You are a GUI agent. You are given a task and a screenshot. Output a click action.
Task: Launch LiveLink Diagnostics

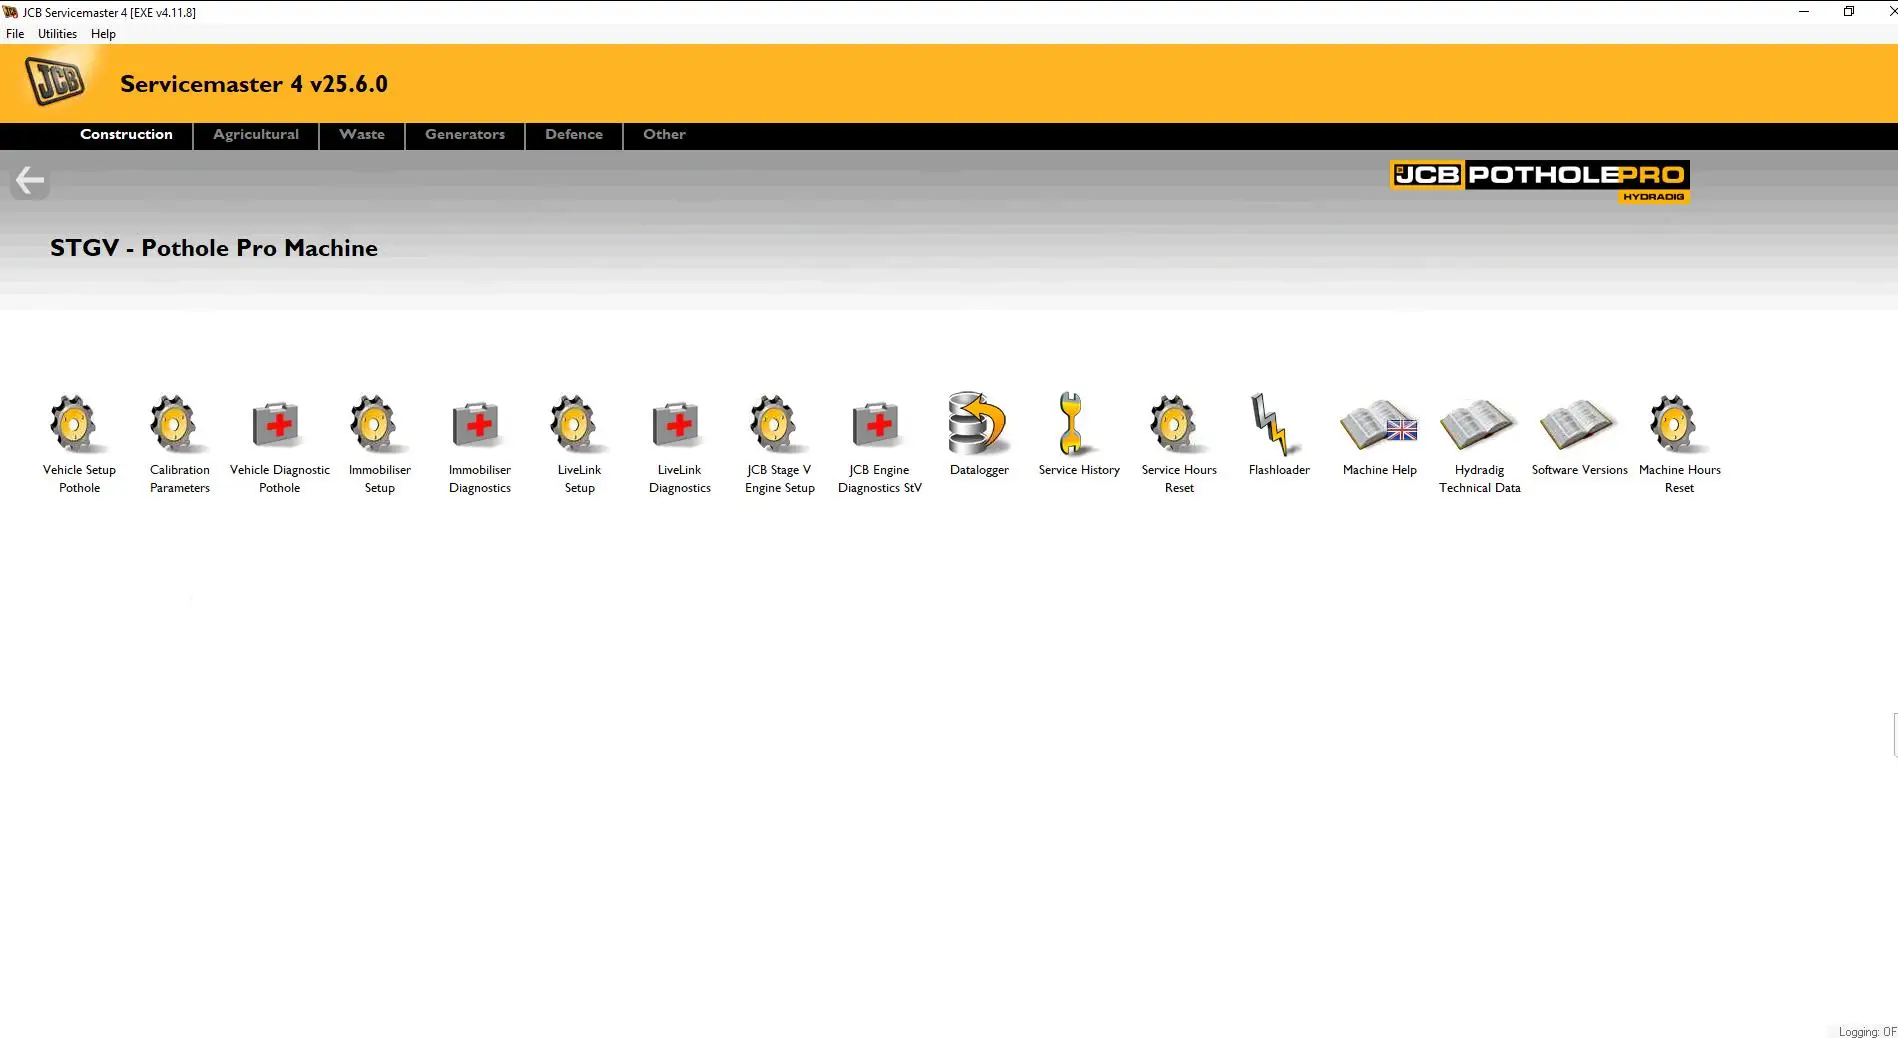coord(679,444)
